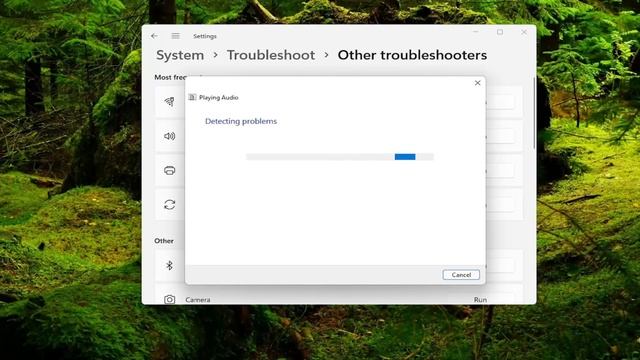Click the Windows Update sync icon

169,204
